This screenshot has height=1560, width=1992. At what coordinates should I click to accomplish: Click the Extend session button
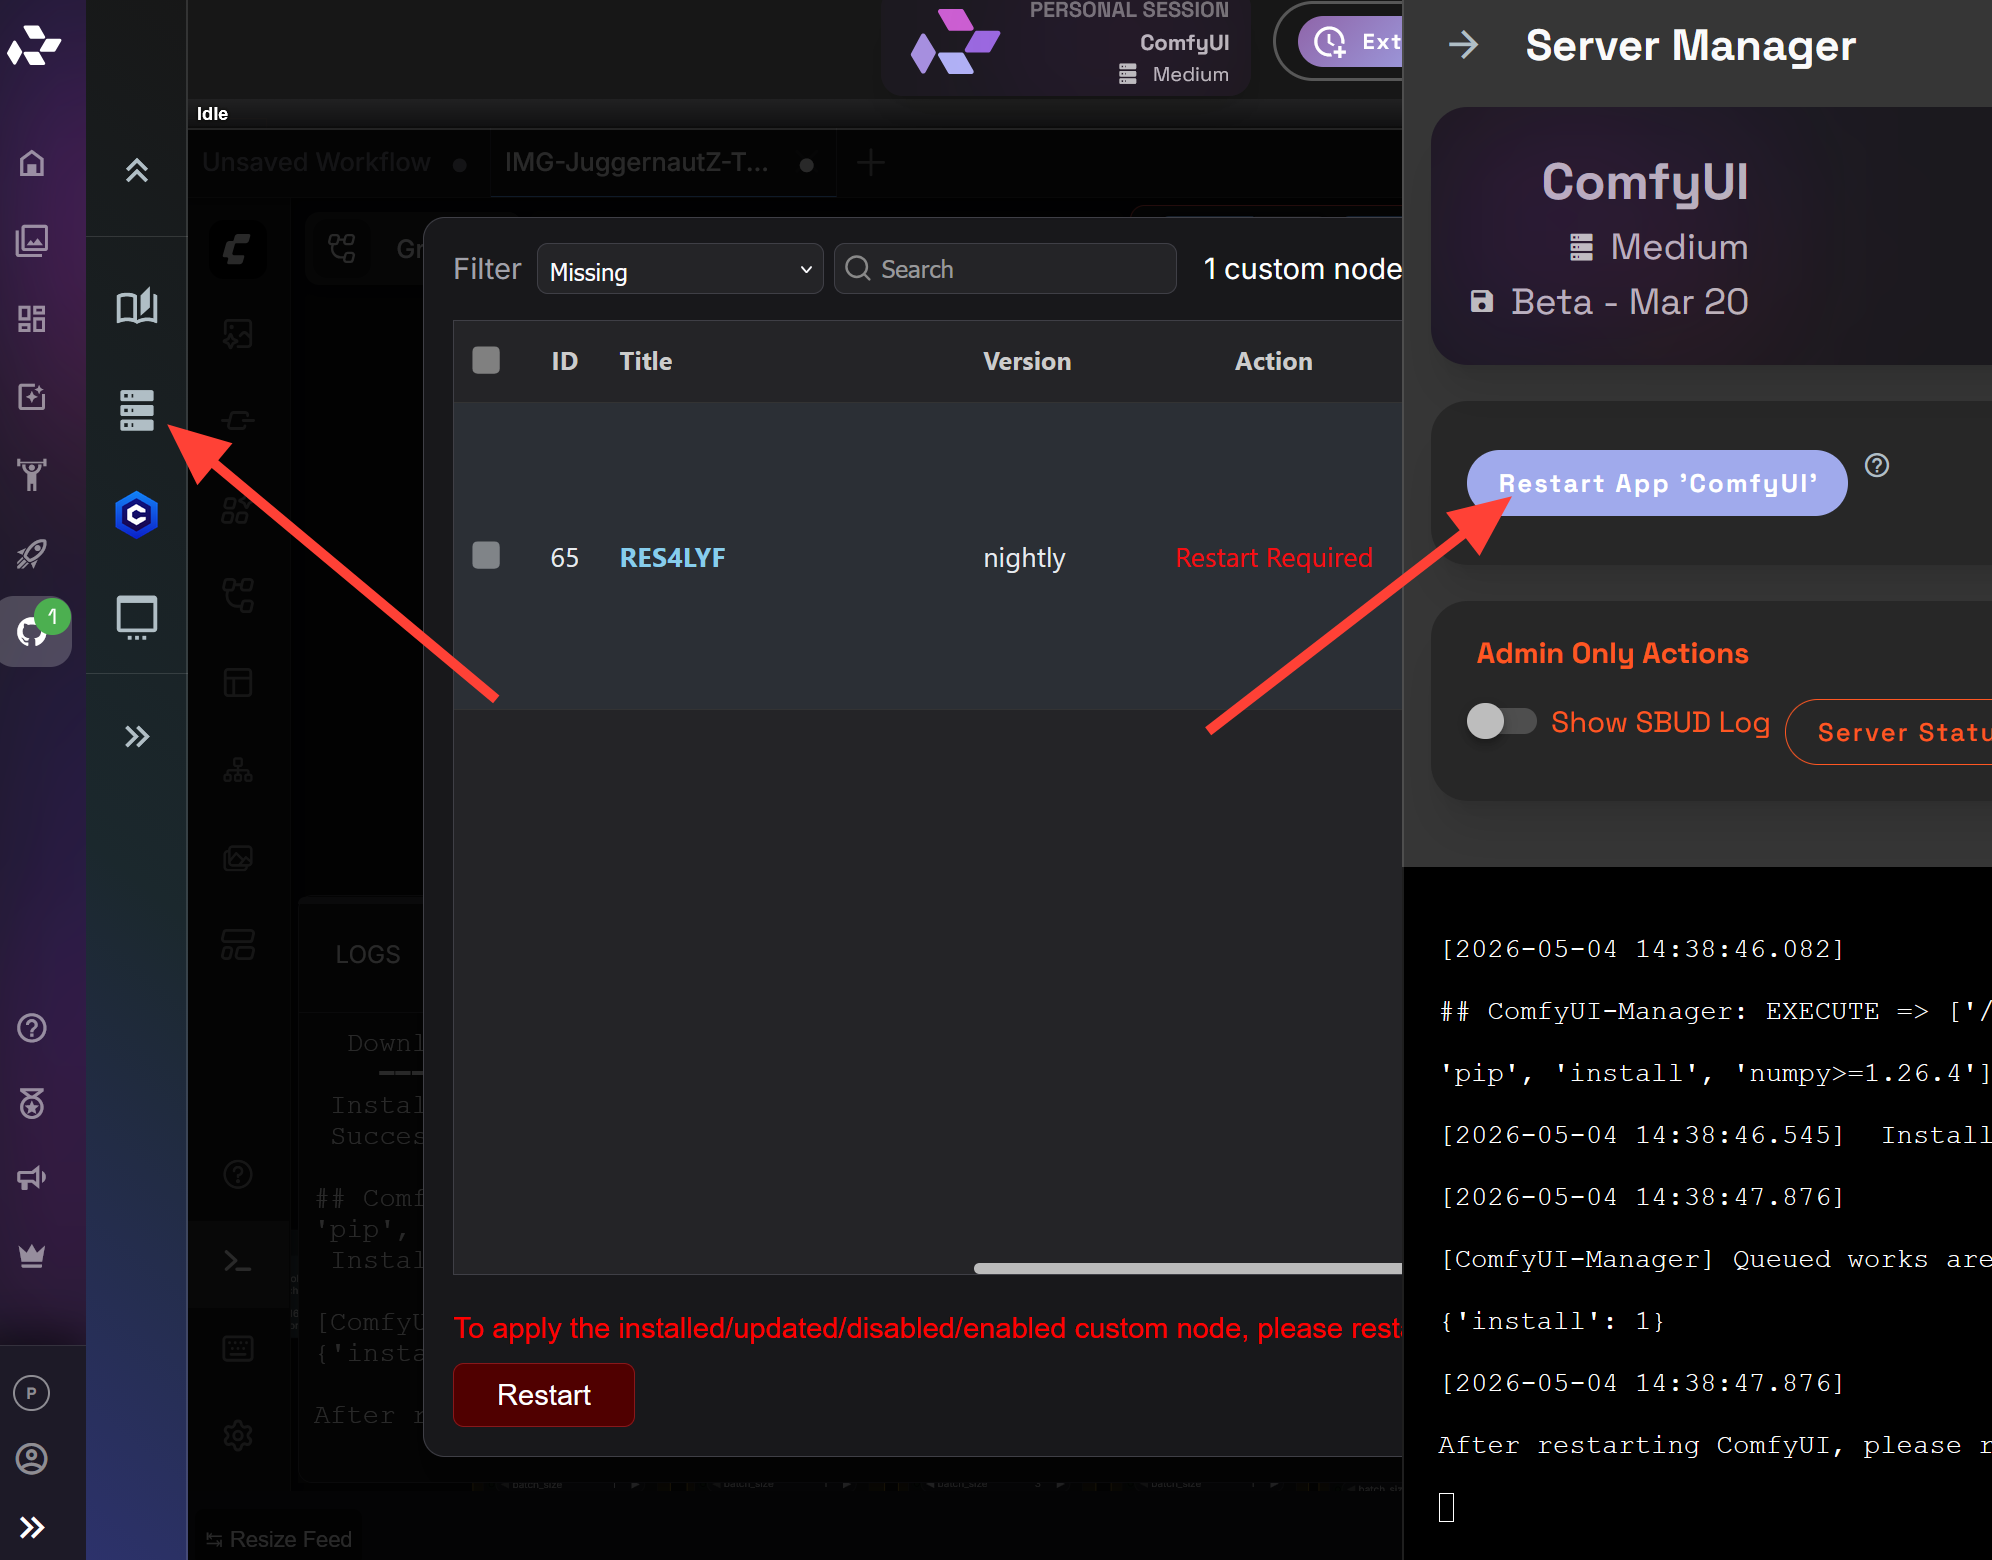pos(1352,41)
